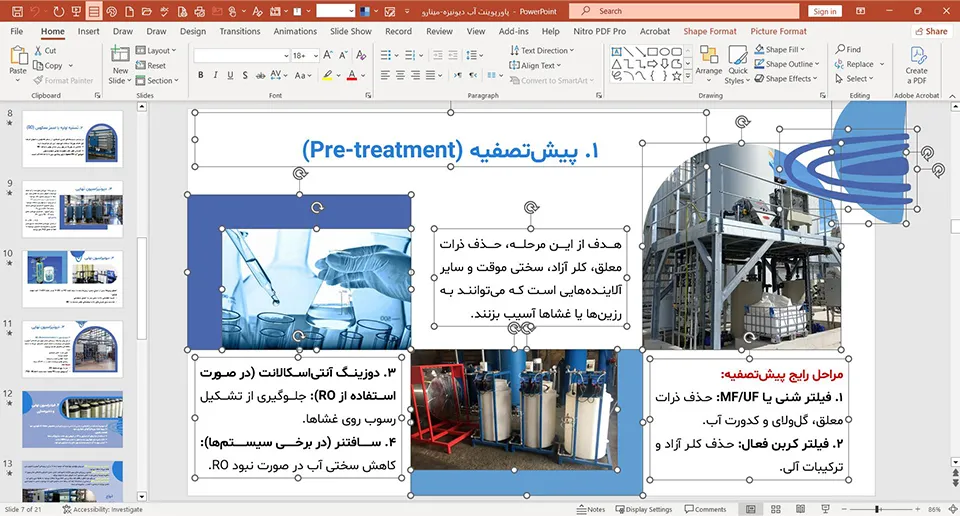The image size is (960, 516).
Task: Start Slide Show from status bar
Action: 825,509
